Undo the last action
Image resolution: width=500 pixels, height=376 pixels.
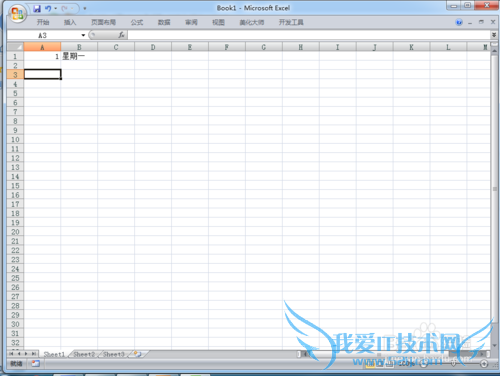coord(48,8)
